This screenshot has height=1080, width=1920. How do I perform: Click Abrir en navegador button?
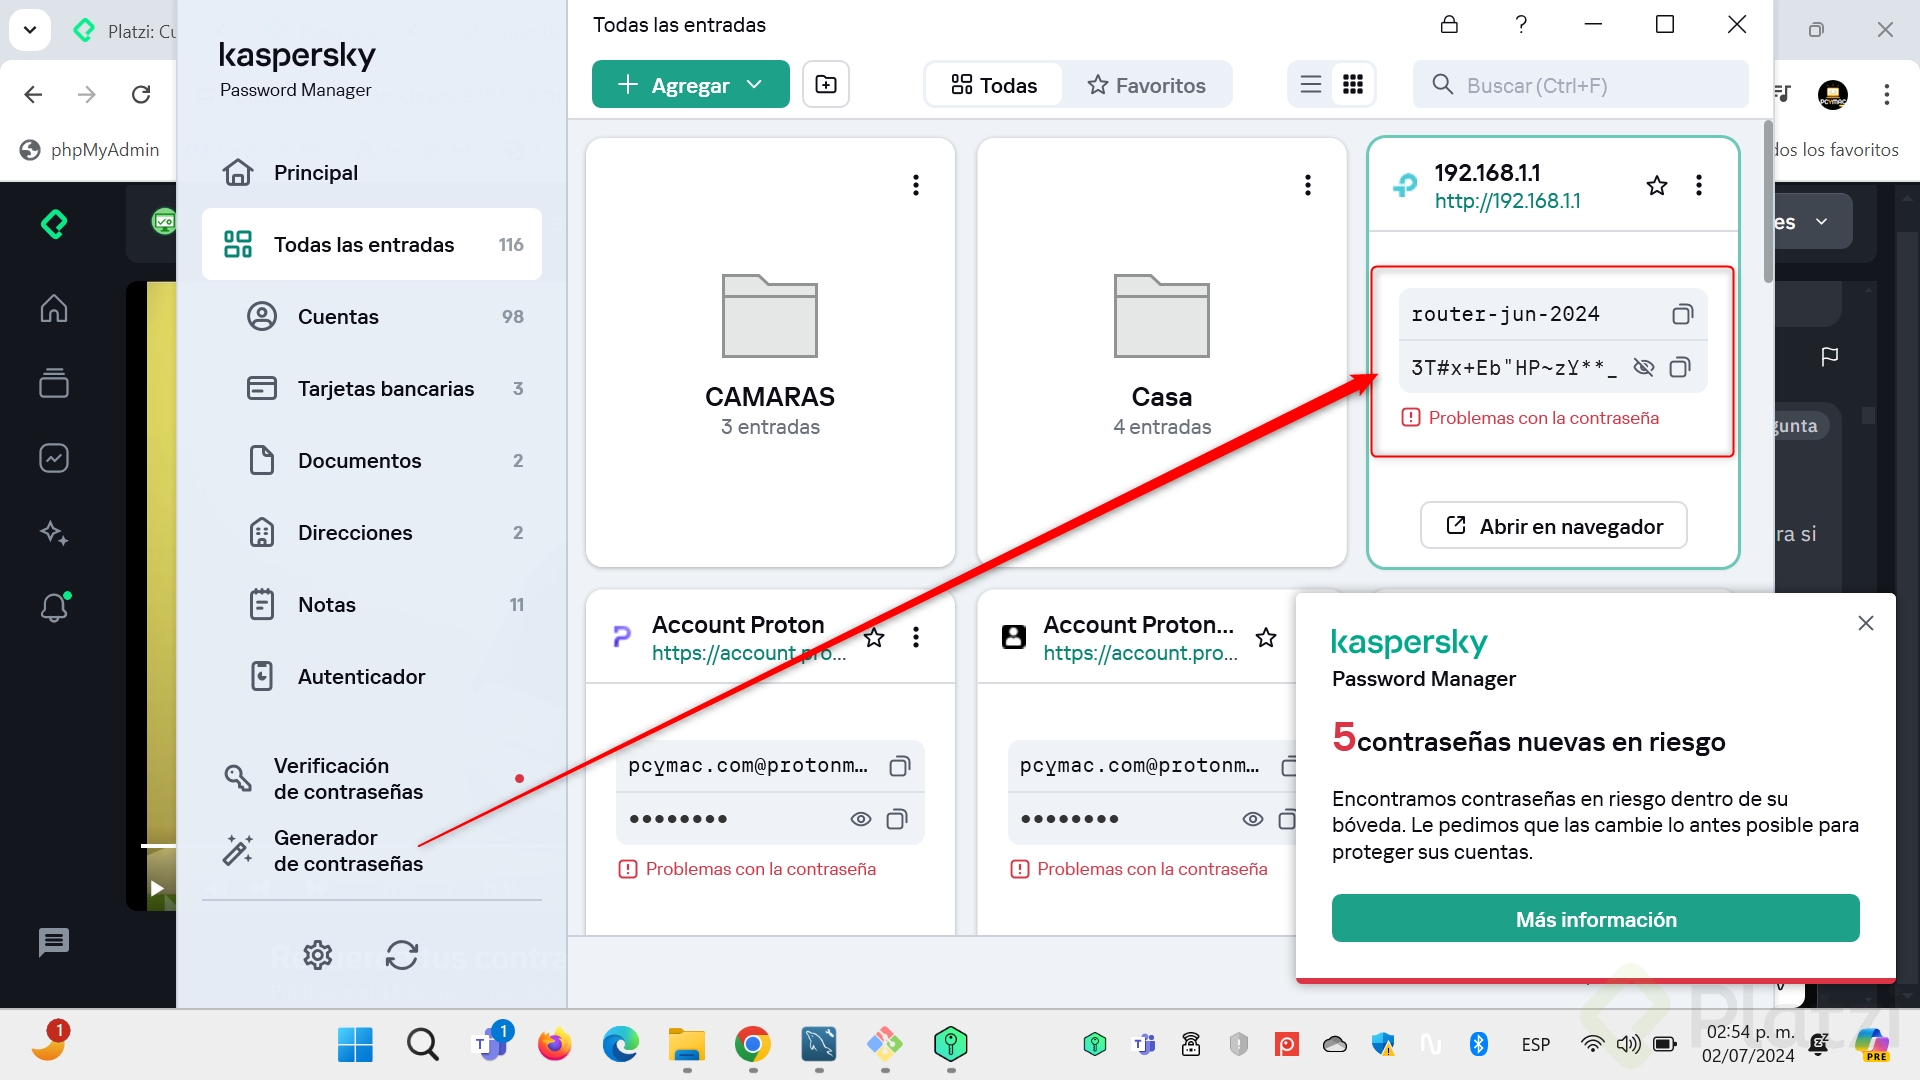coord(1554,526)
